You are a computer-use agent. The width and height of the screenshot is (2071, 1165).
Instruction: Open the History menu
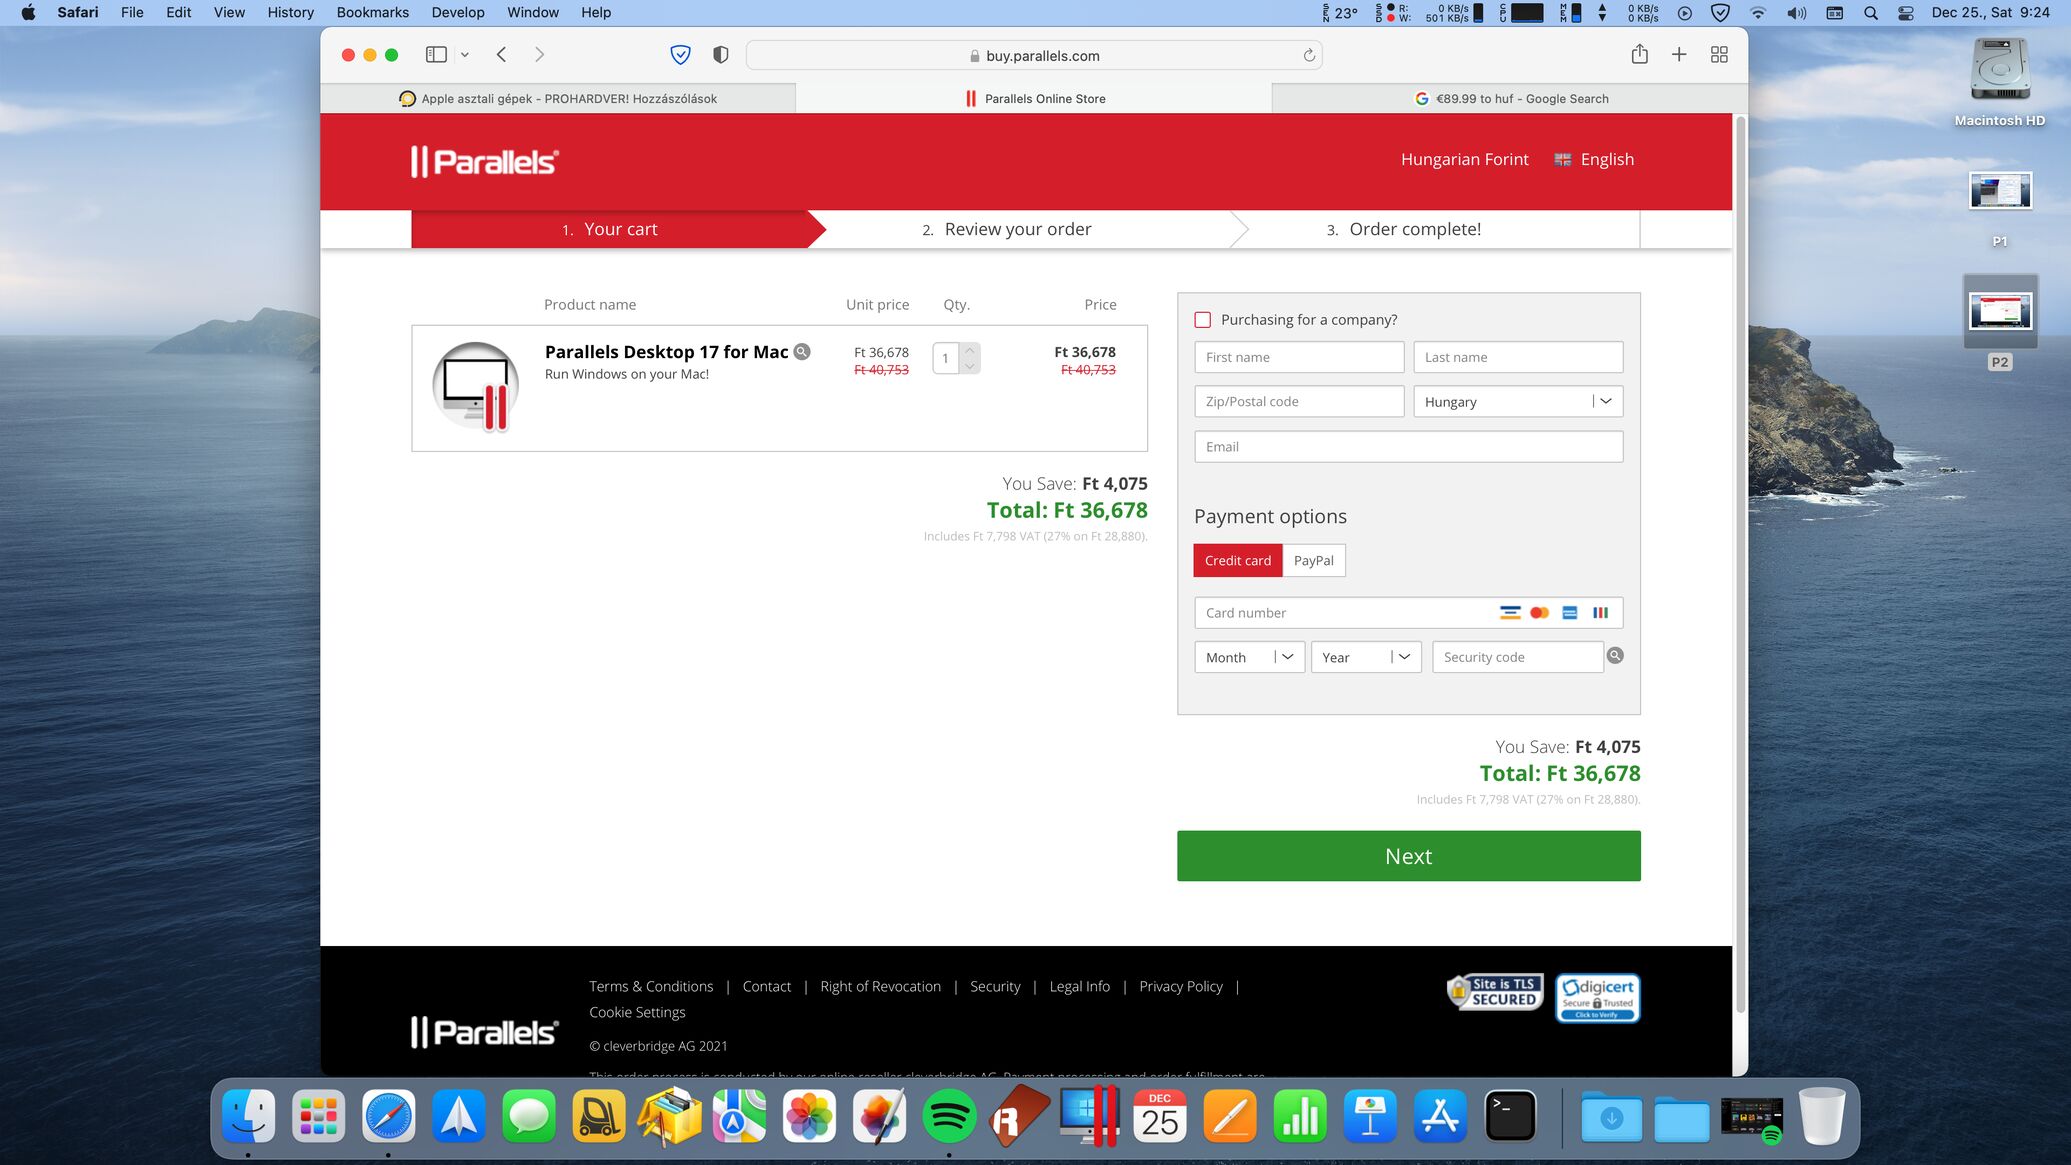coord(291,13)
